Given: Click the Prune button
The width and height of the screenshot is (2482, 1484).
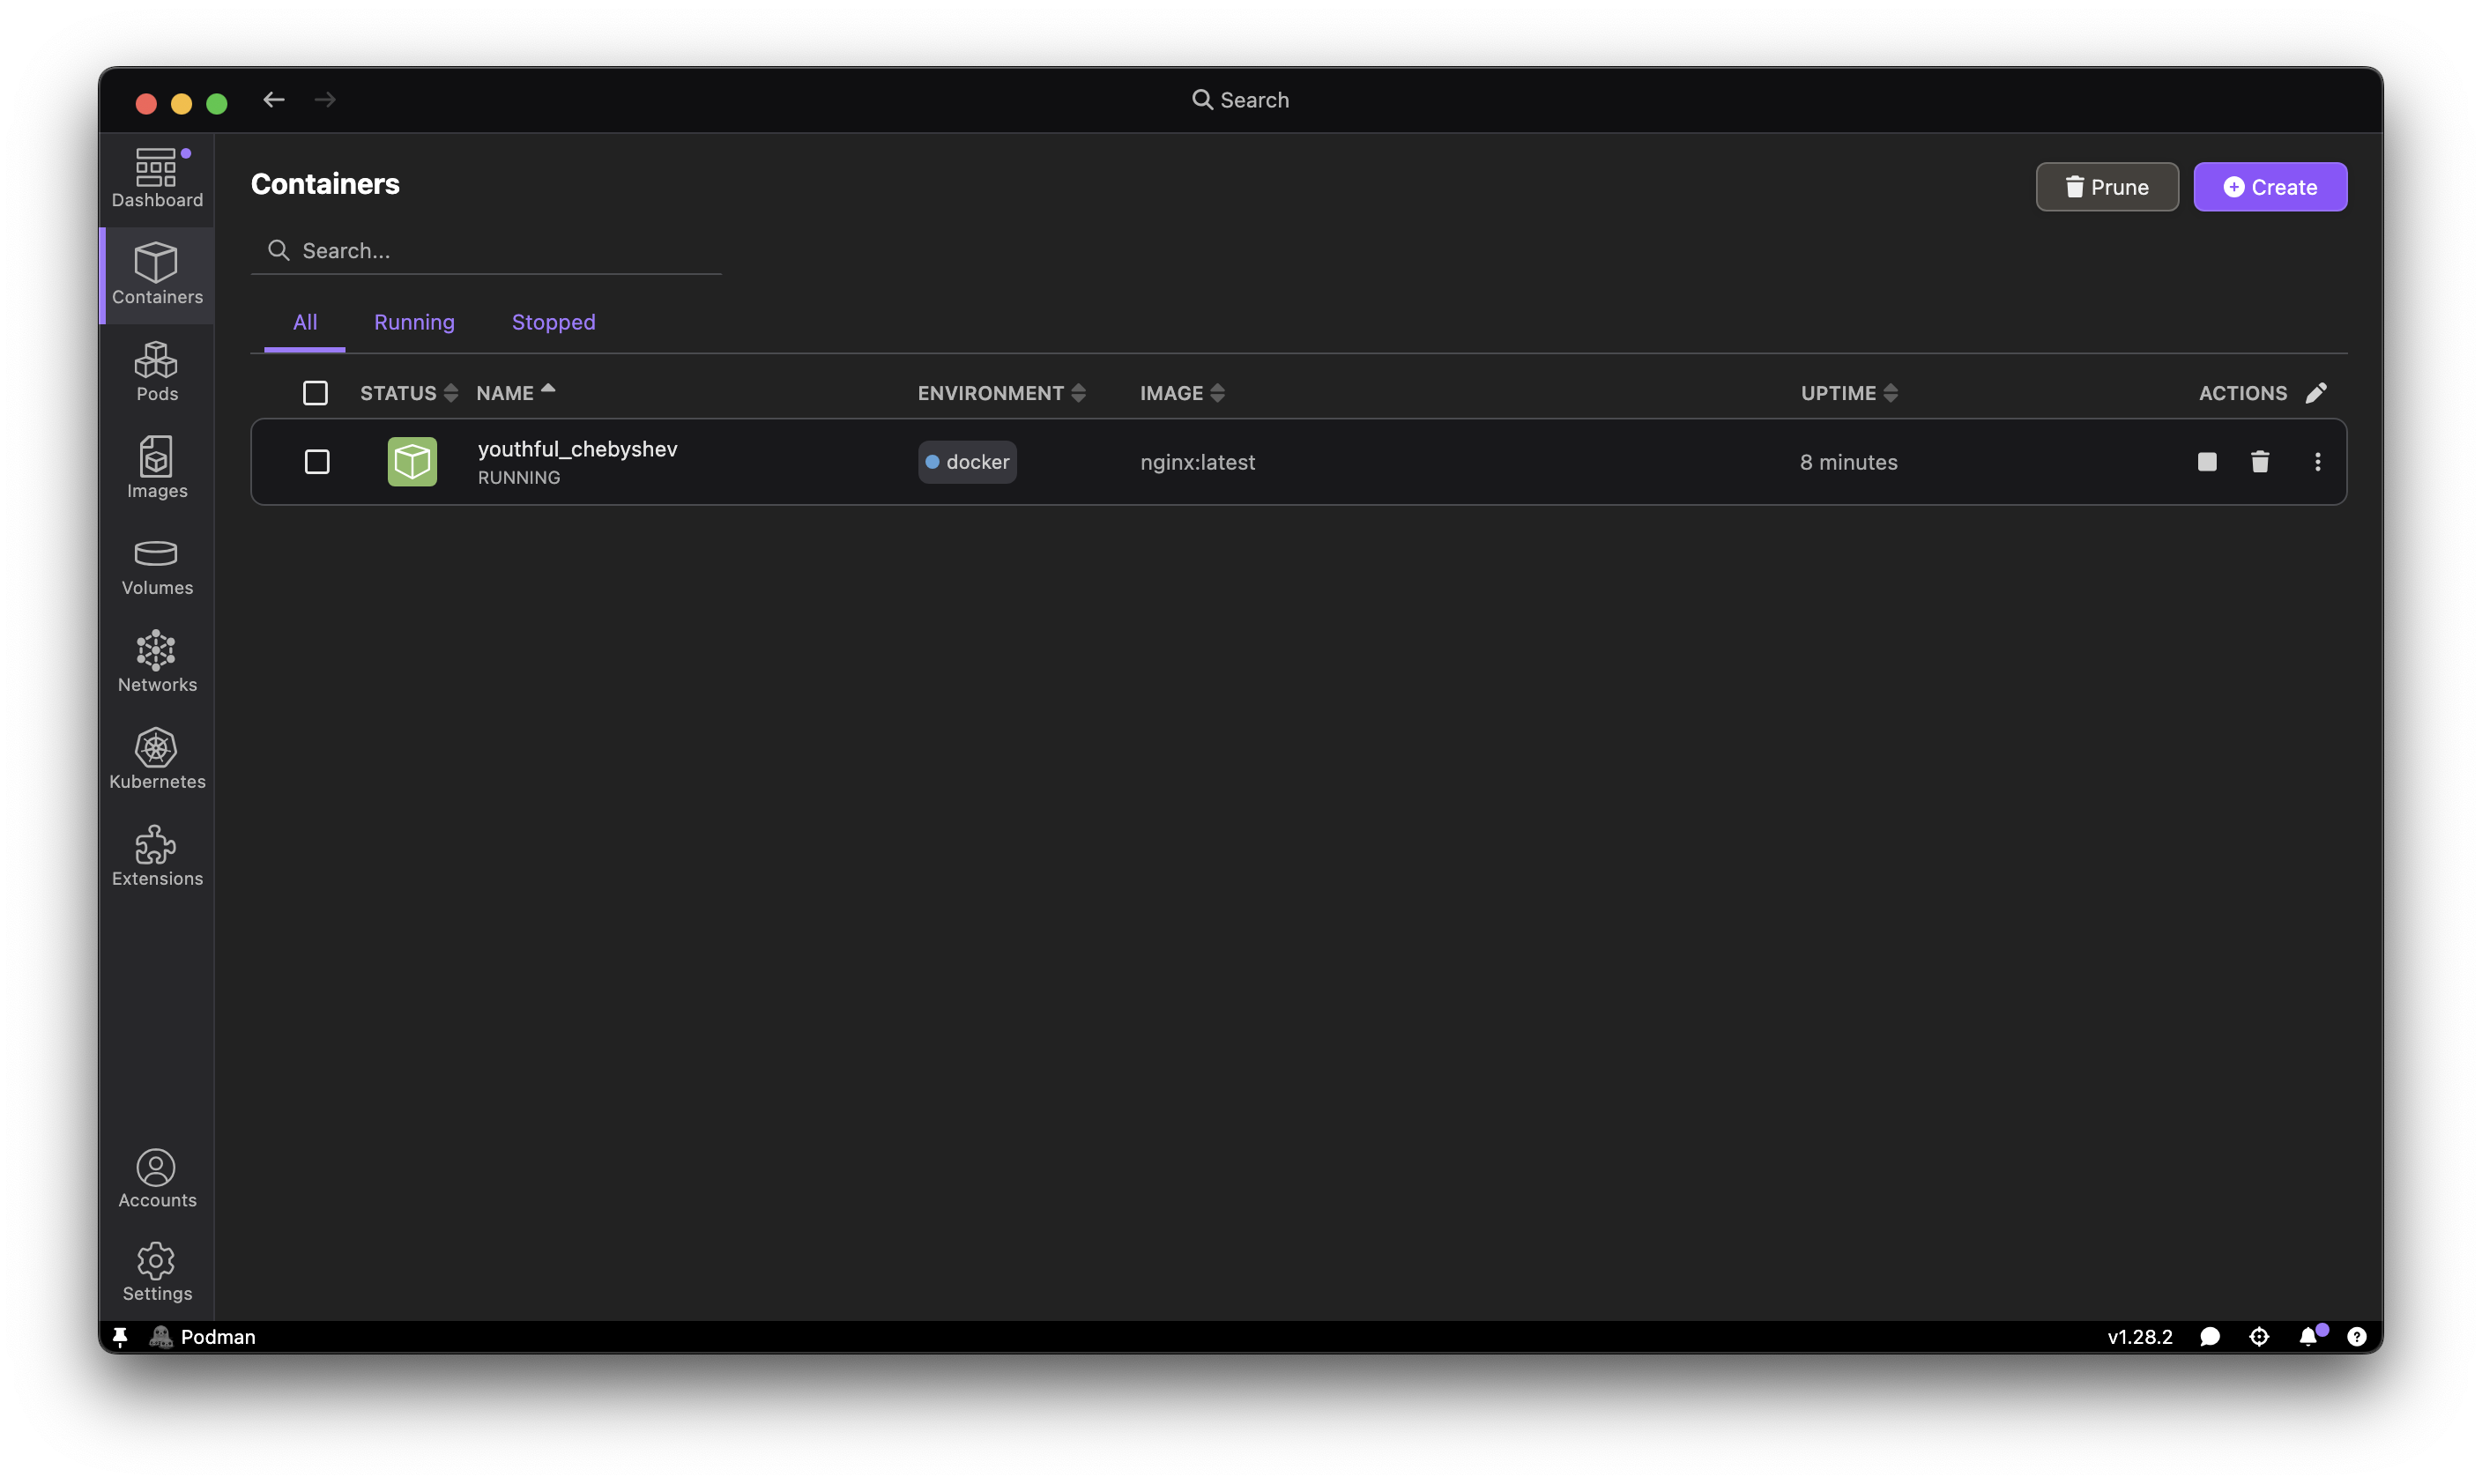Looking at the screenshot, I should 2107,187.
